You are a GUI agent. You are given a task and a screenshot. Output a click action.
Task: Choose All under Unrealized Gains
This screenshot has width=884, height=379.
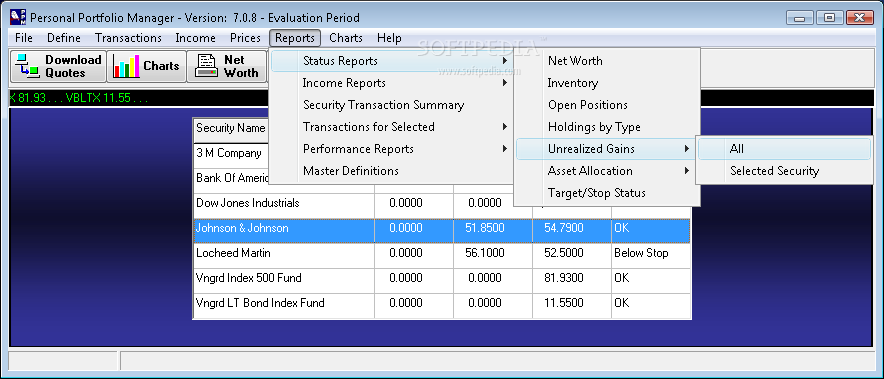click(784, 149)
